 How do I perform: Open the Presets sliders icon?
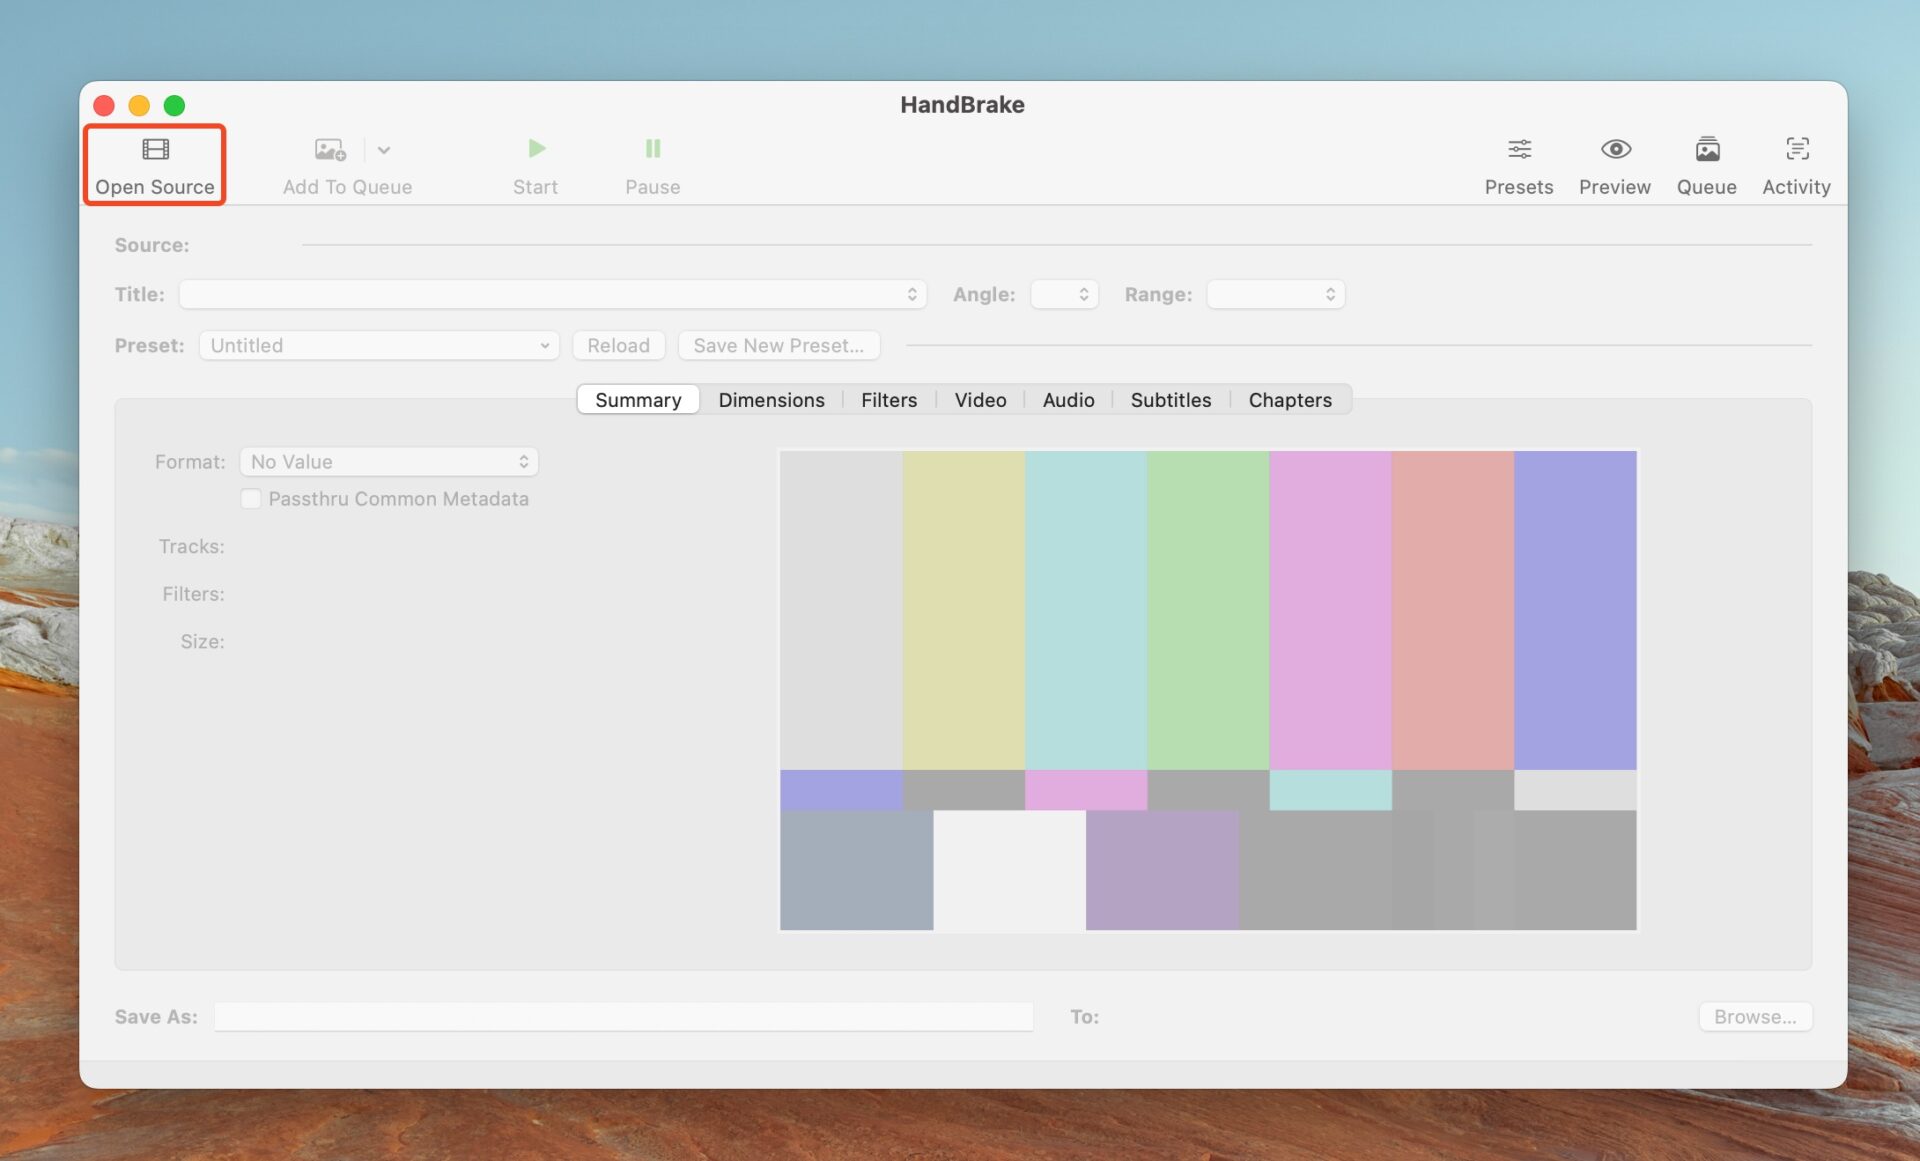pyautogui.click(x=1519, y=149)
